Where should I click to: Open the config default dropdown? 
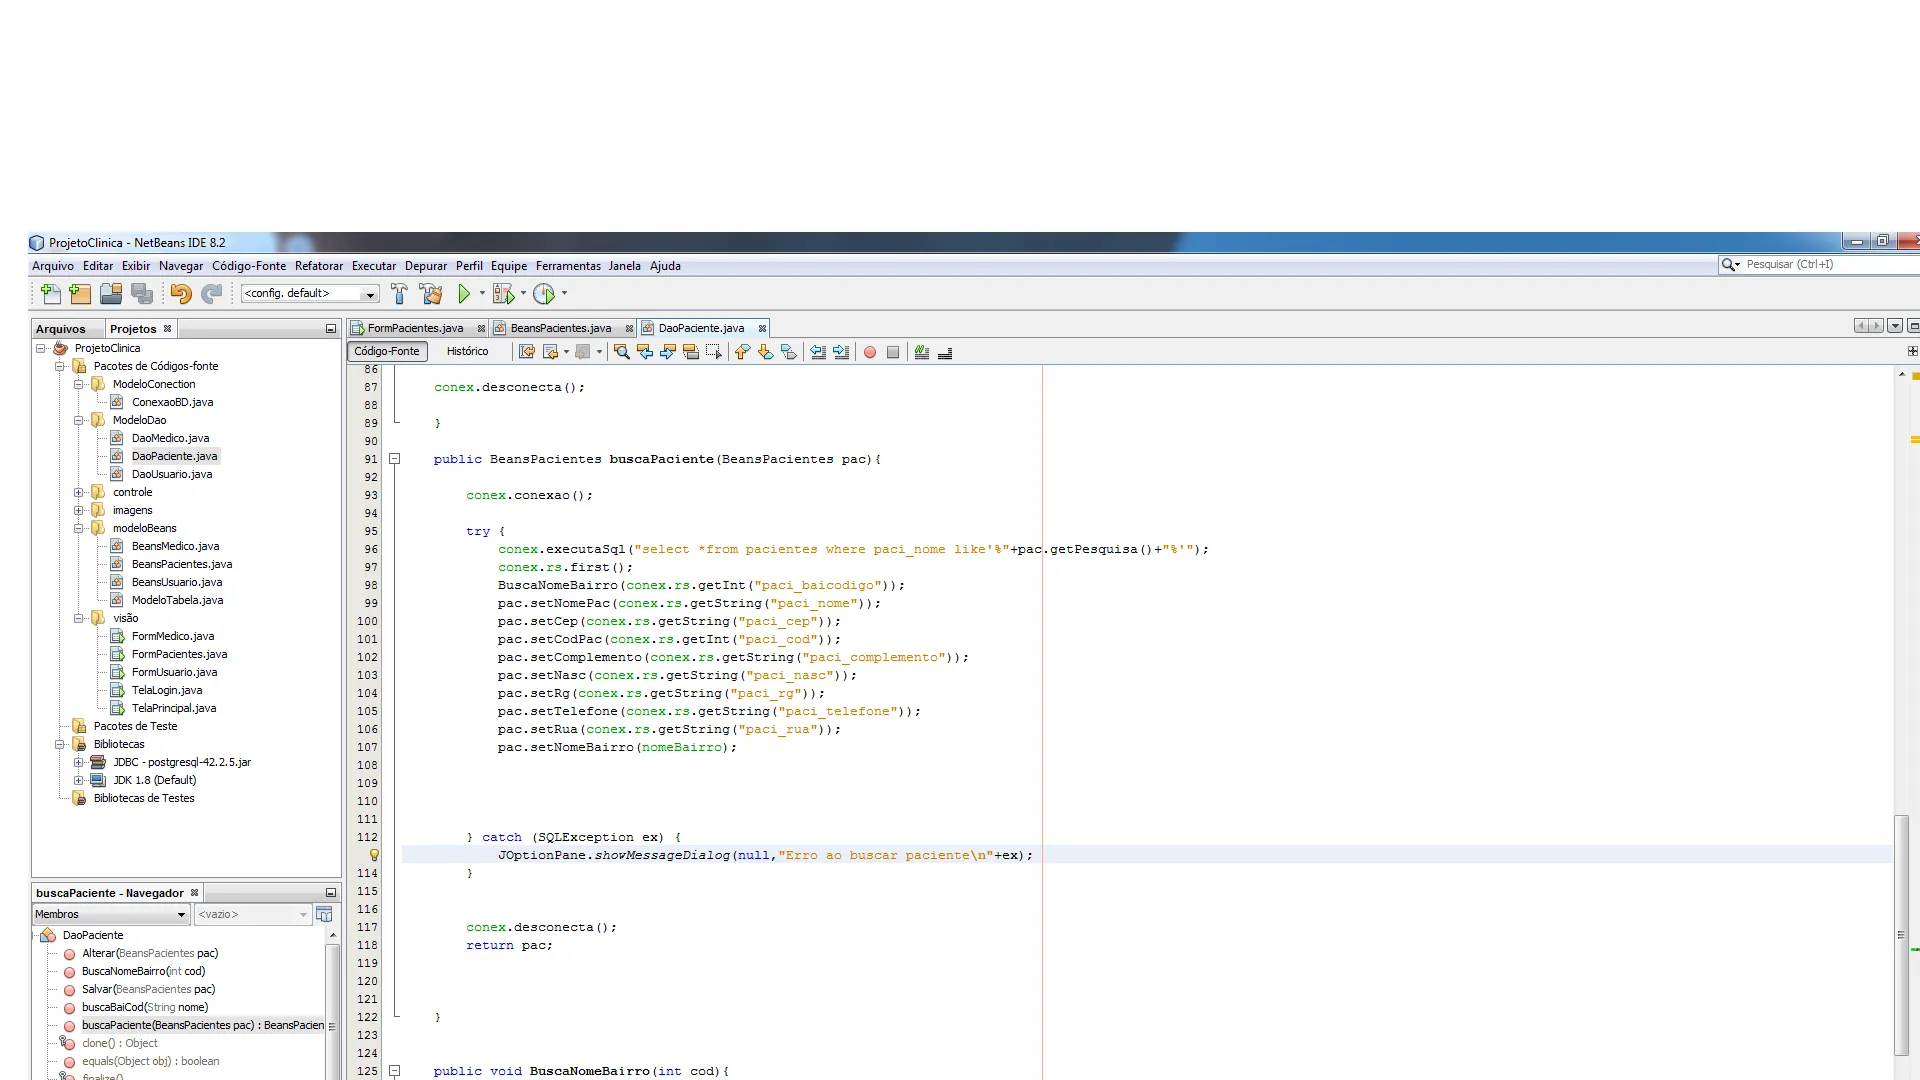click(370, 294)
